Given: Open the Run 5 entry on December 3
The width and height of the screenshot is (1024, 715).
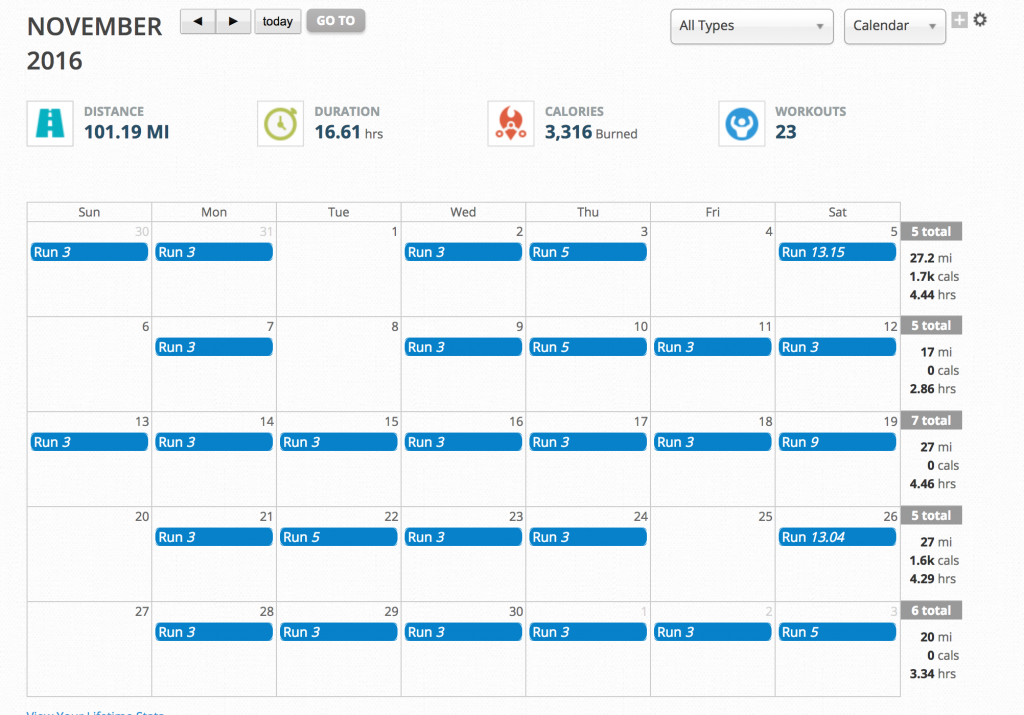Looking at the screenshot, I should (837, 632).
